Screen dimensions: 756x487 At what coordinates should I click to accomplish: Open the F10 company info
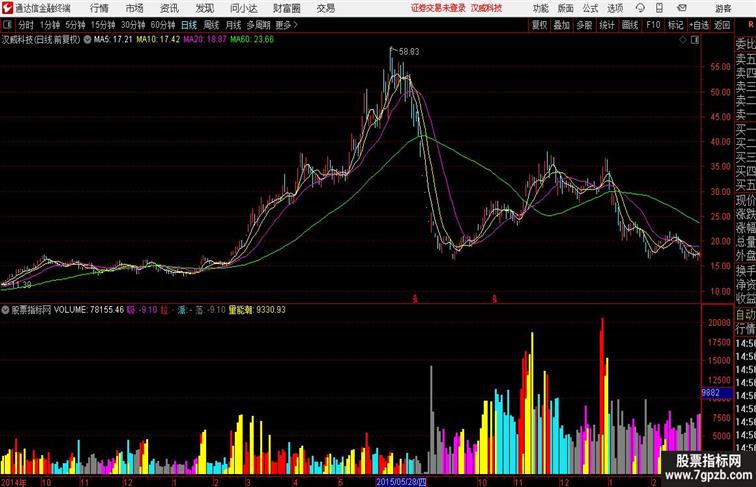tap(653, 25)
